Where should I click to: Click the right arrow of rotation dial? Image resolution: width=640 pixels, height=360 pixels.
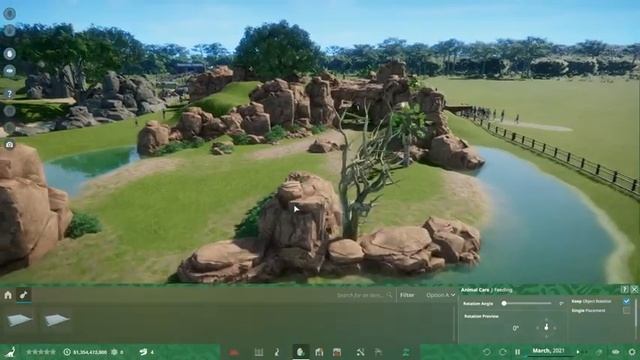555,328
